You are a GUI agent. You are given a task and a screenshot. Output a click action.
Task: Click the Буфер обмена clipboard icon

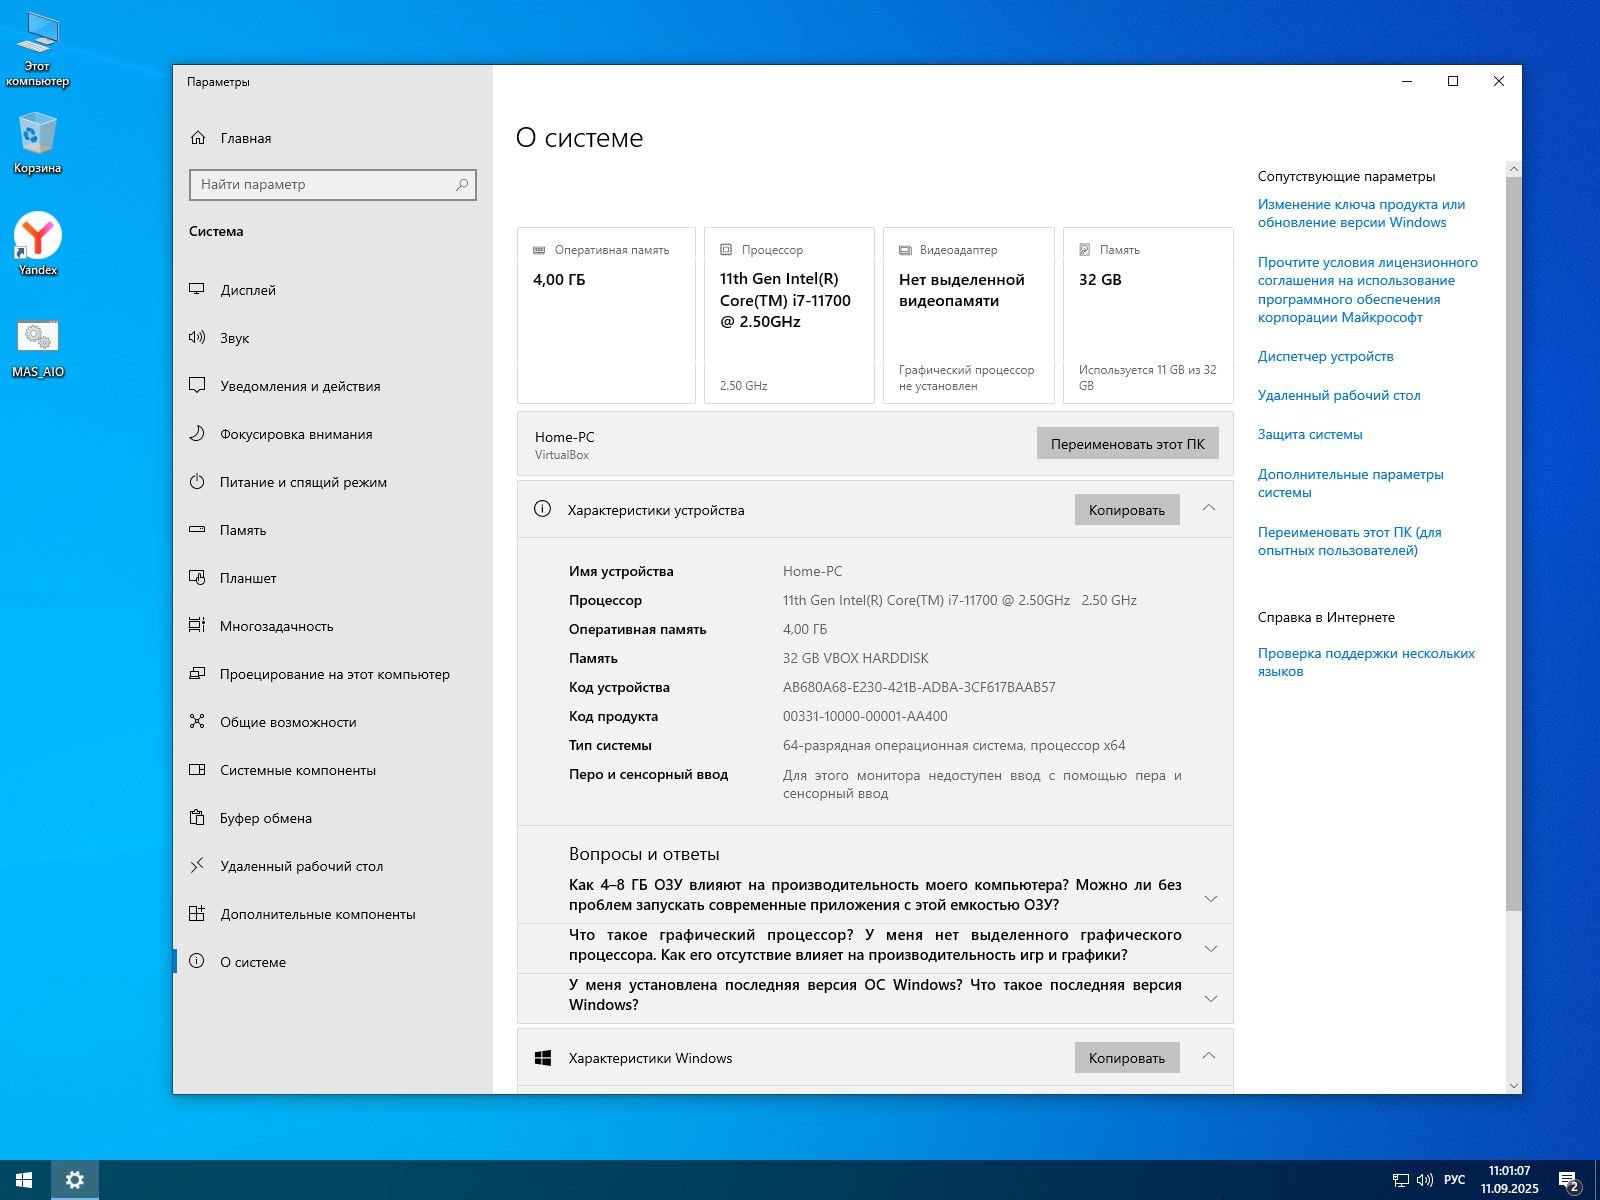point(197,818)
